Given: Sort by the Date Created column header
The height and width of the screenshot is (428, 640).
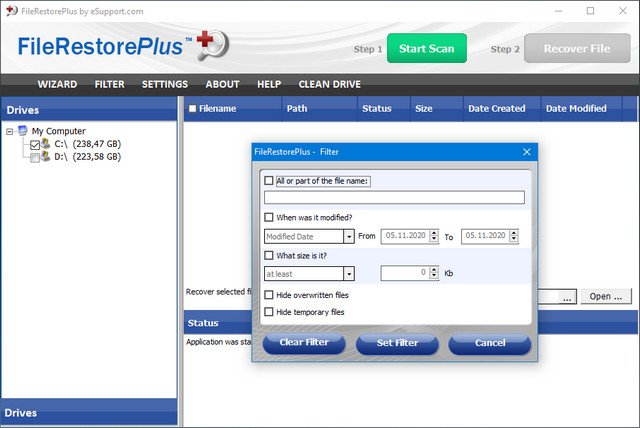Looking at the screenshot, I should coord(502,109).
